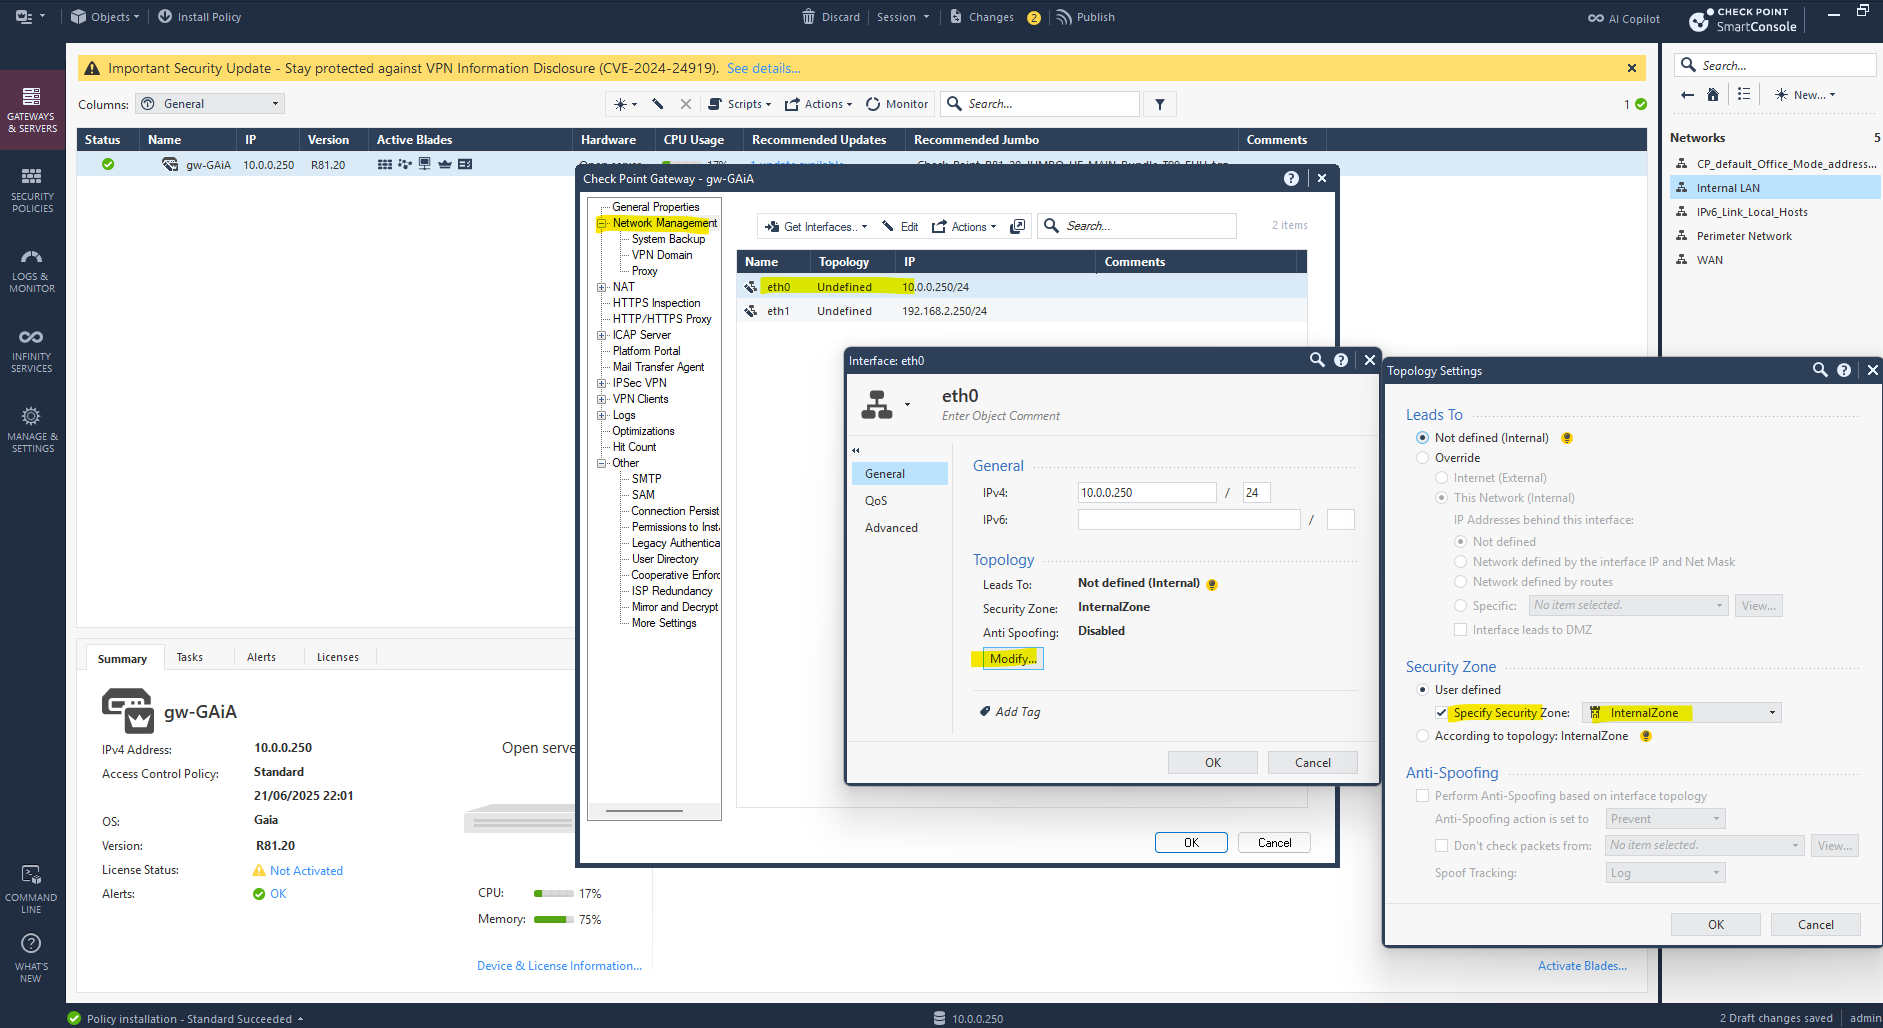Collapse the double-arrow in Interface eth0 dialog
The width and height of the screenshot is (1883, 1028).
[856, 450]
